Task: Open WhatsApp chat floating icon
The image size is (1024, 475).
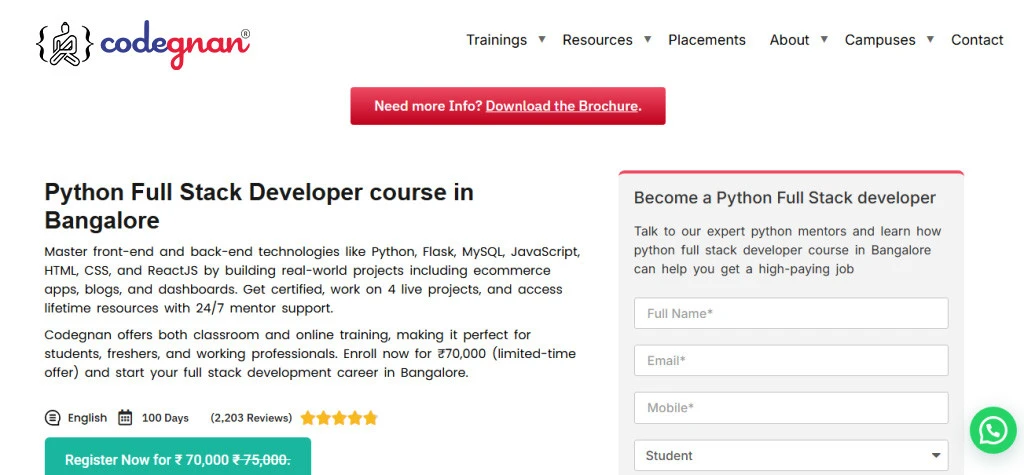Action: pyautogui.click(x=993, y=430)
